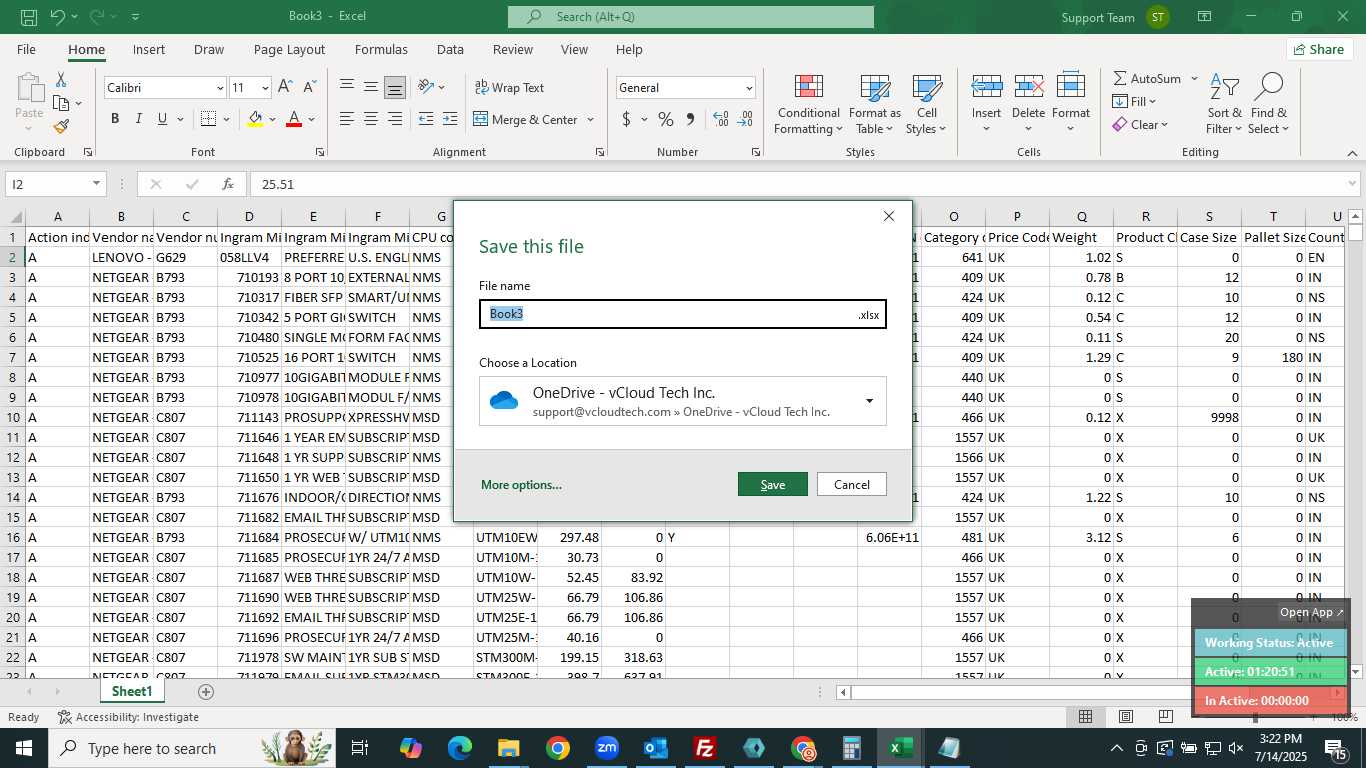Select the Sheet1 tab

(132, 691)
